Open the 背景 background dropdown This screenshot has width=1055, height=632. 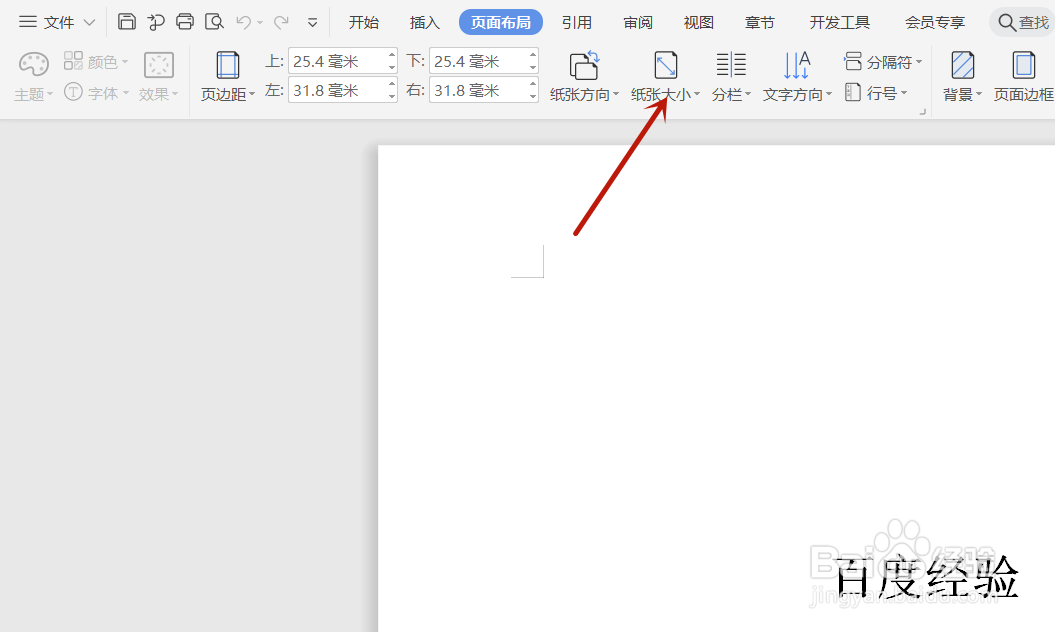coord(962,77)
